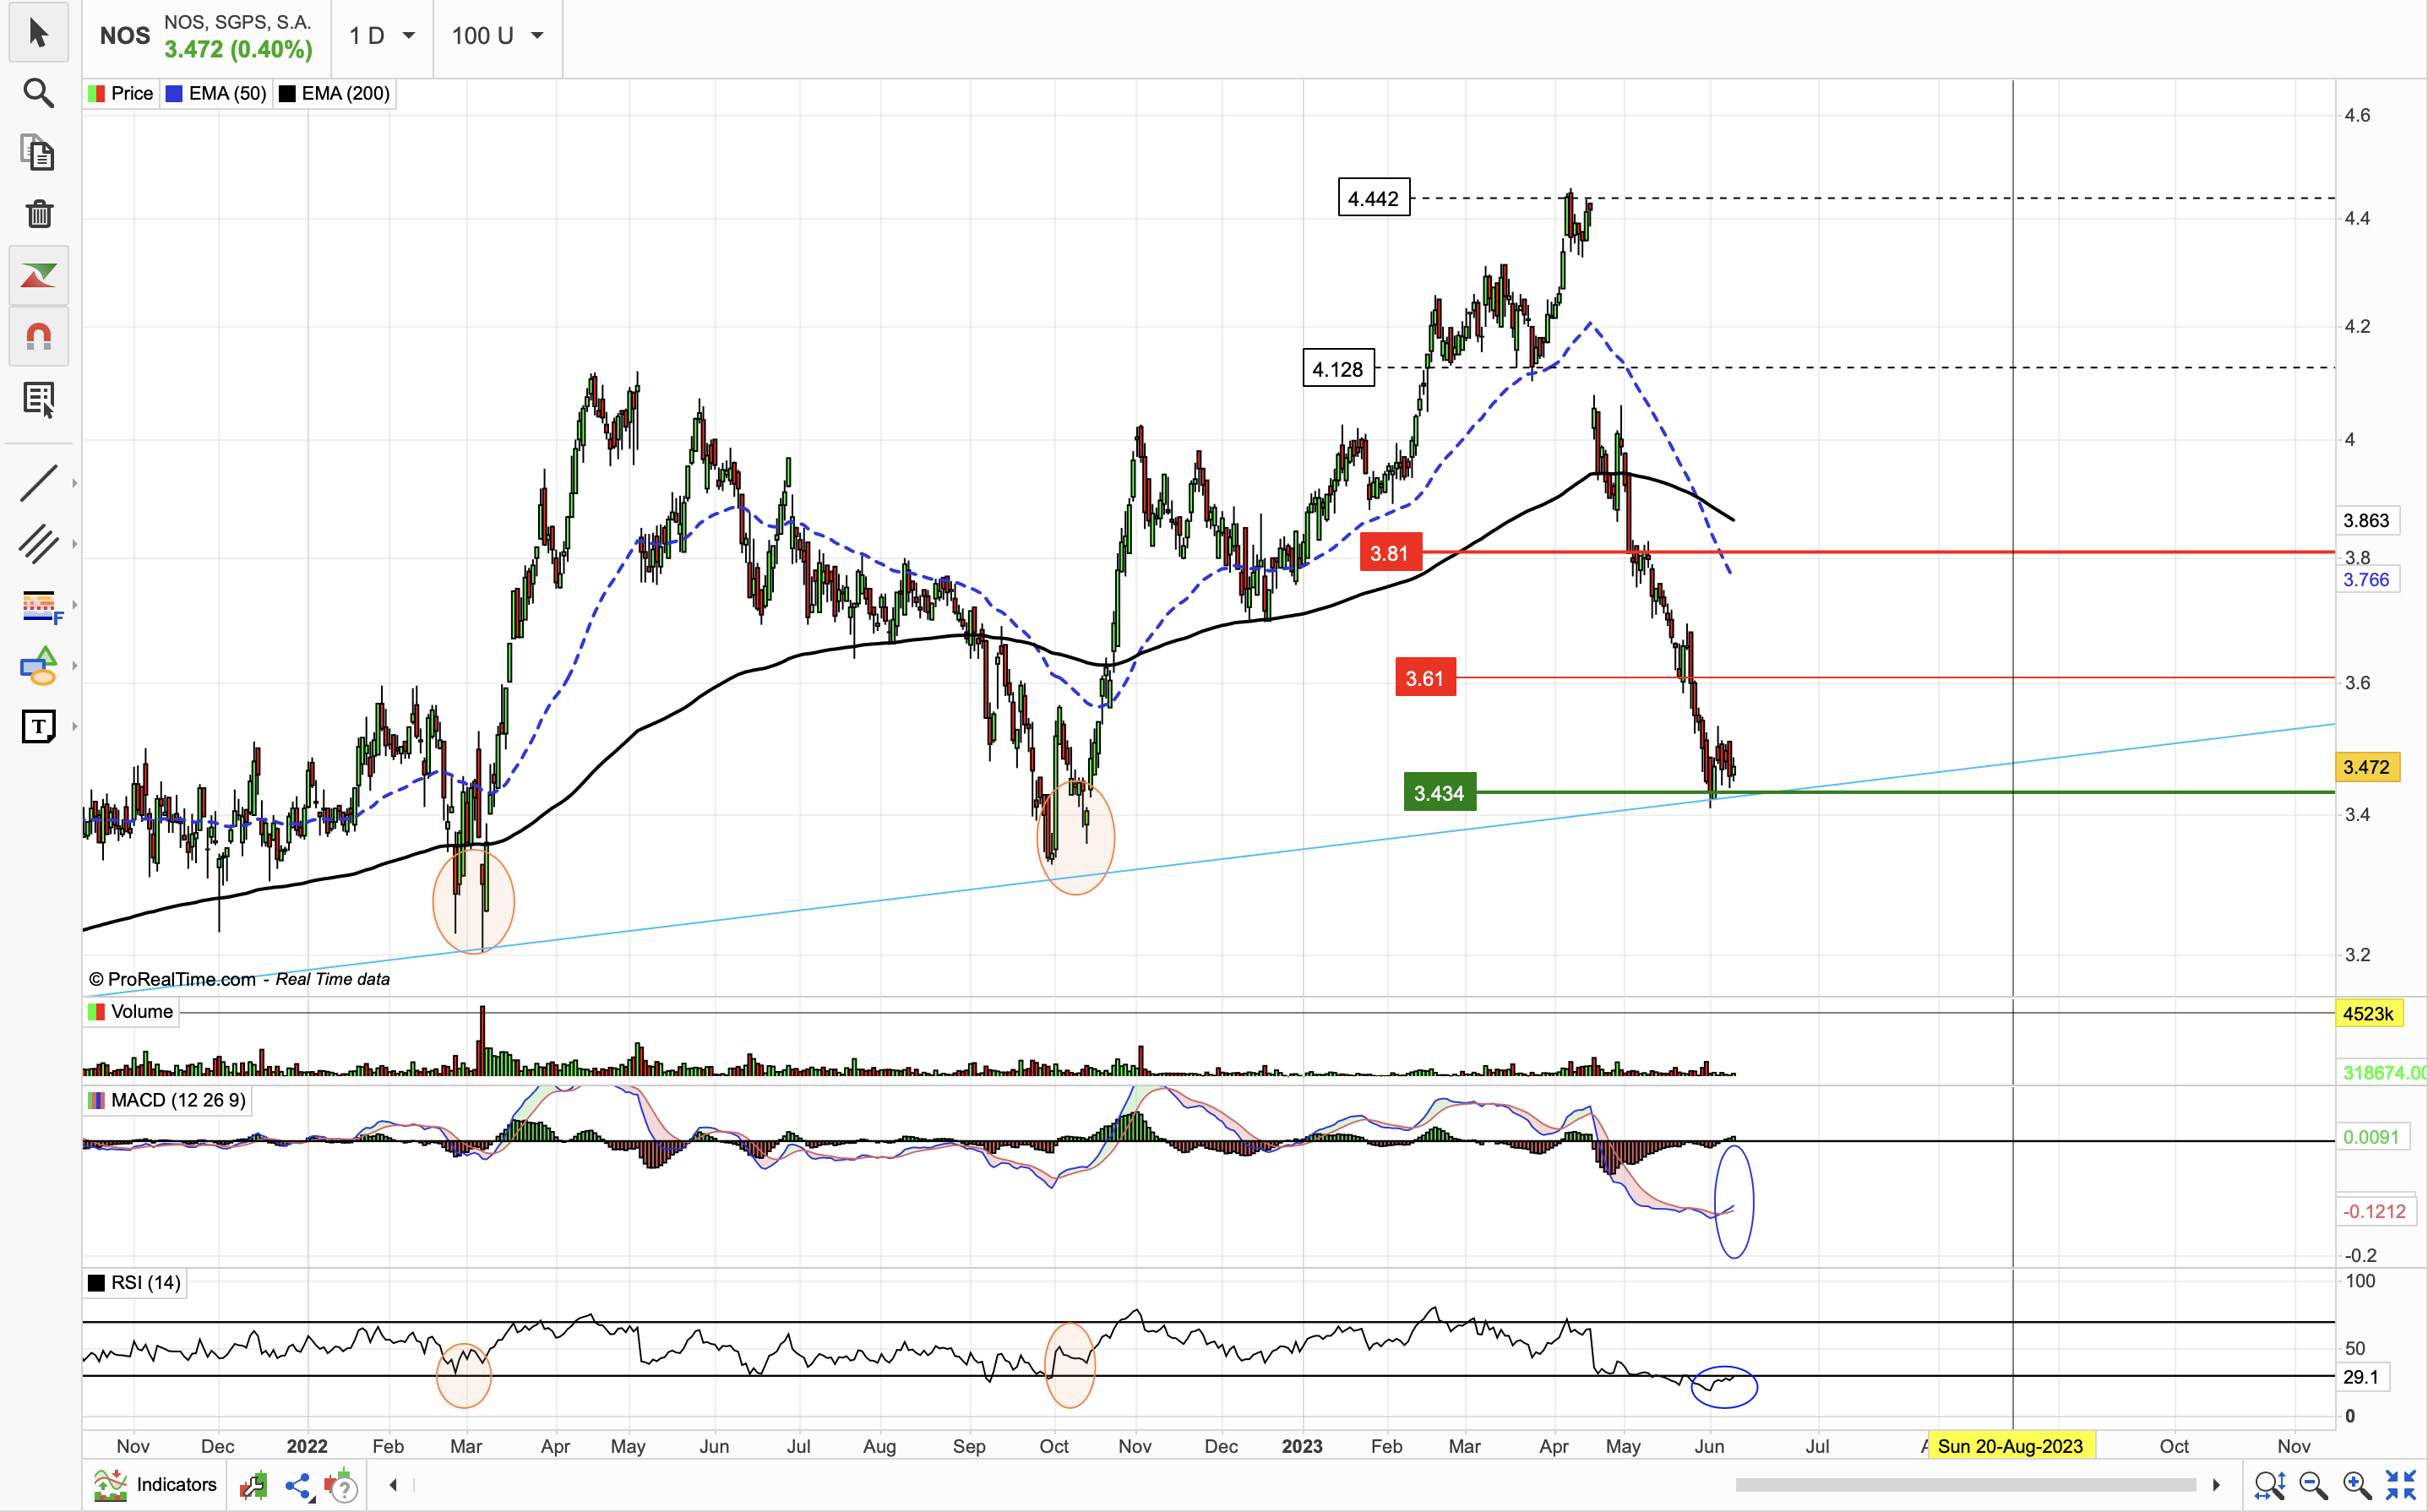Screen dimensions: 2428x1512
Task: Click the shapes drawing tool icon
Action: tap(38, 666)
